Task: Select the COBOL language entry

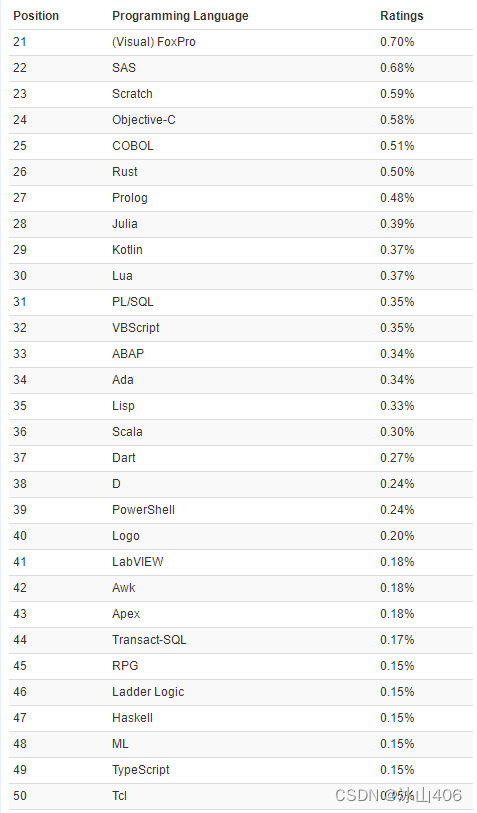Action: 133,146
